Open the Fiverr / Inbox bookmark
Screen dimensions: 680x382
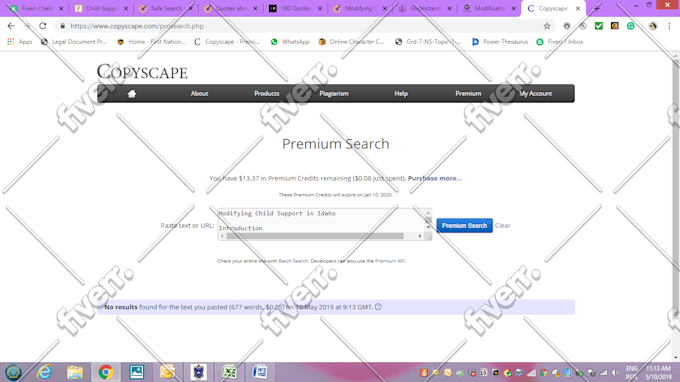pyautogui.click(x=559, y=42)
